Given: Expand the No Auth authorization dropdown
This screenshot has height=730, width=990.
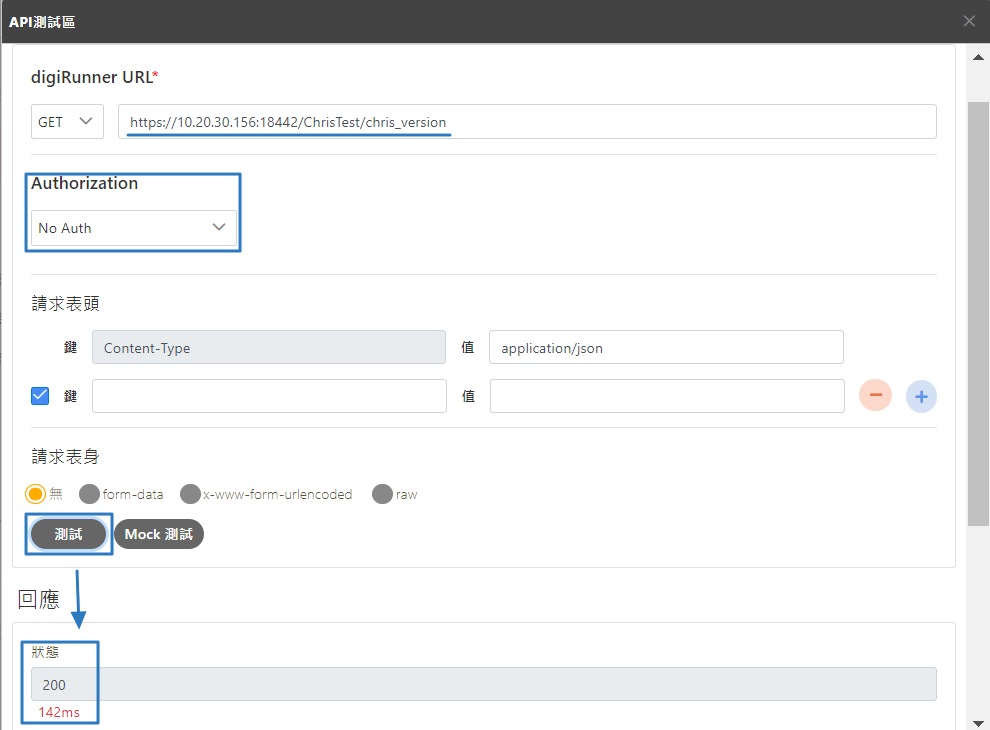Looking at the screenshot, I should click(133, 228).
